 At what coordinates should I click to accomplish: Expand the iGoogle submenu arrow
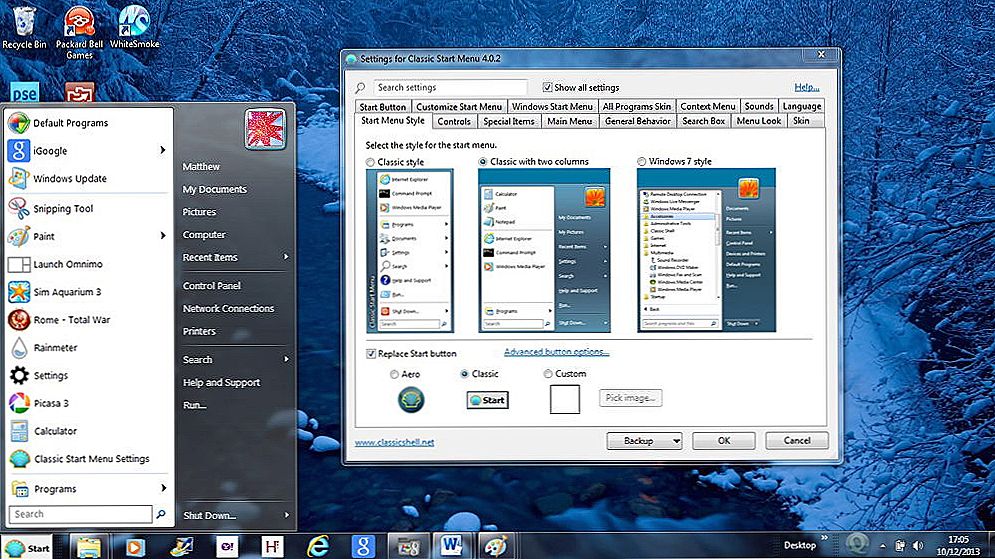(162, 150)
